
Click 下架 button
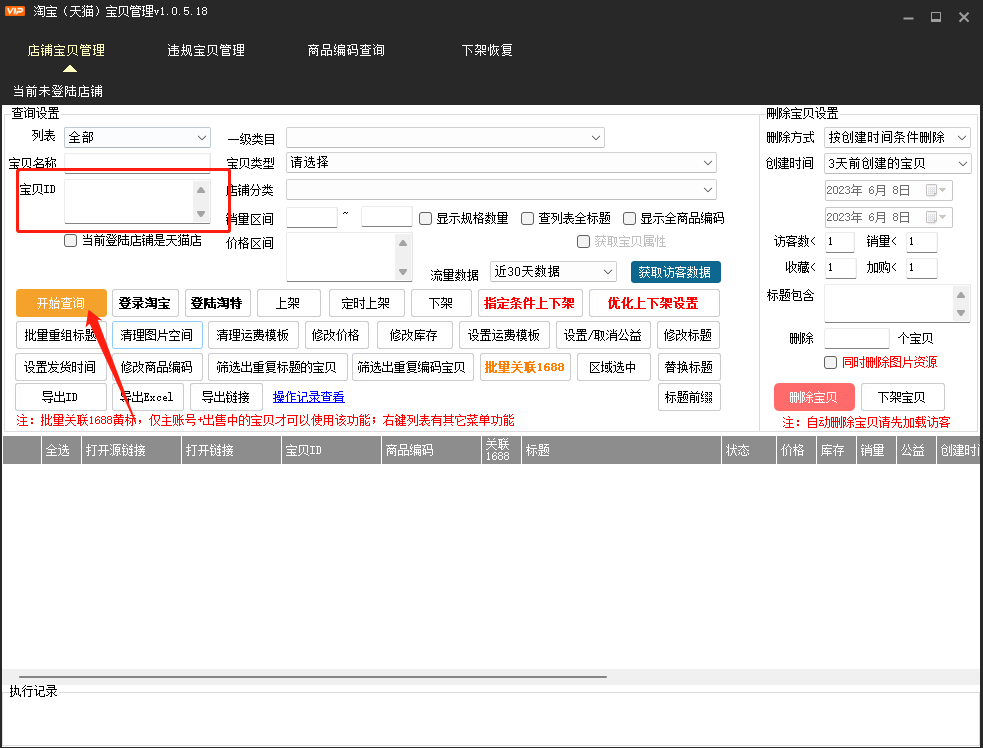click(441, 303)
